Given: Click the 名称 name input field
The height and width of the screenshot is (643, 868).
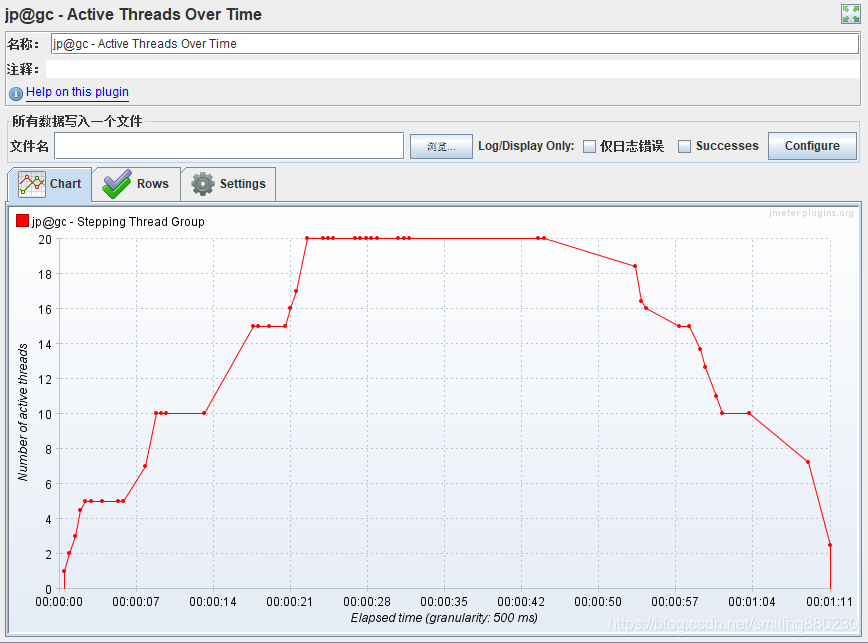Looking at the screenshot, I should tap(454, 44).
